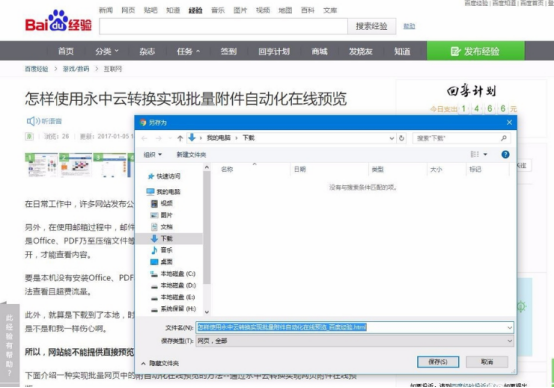This screenshot has height=388, width=554.
Task: Click the recent locations dropdown arrow beside Forward
Action: click(170, 138)
